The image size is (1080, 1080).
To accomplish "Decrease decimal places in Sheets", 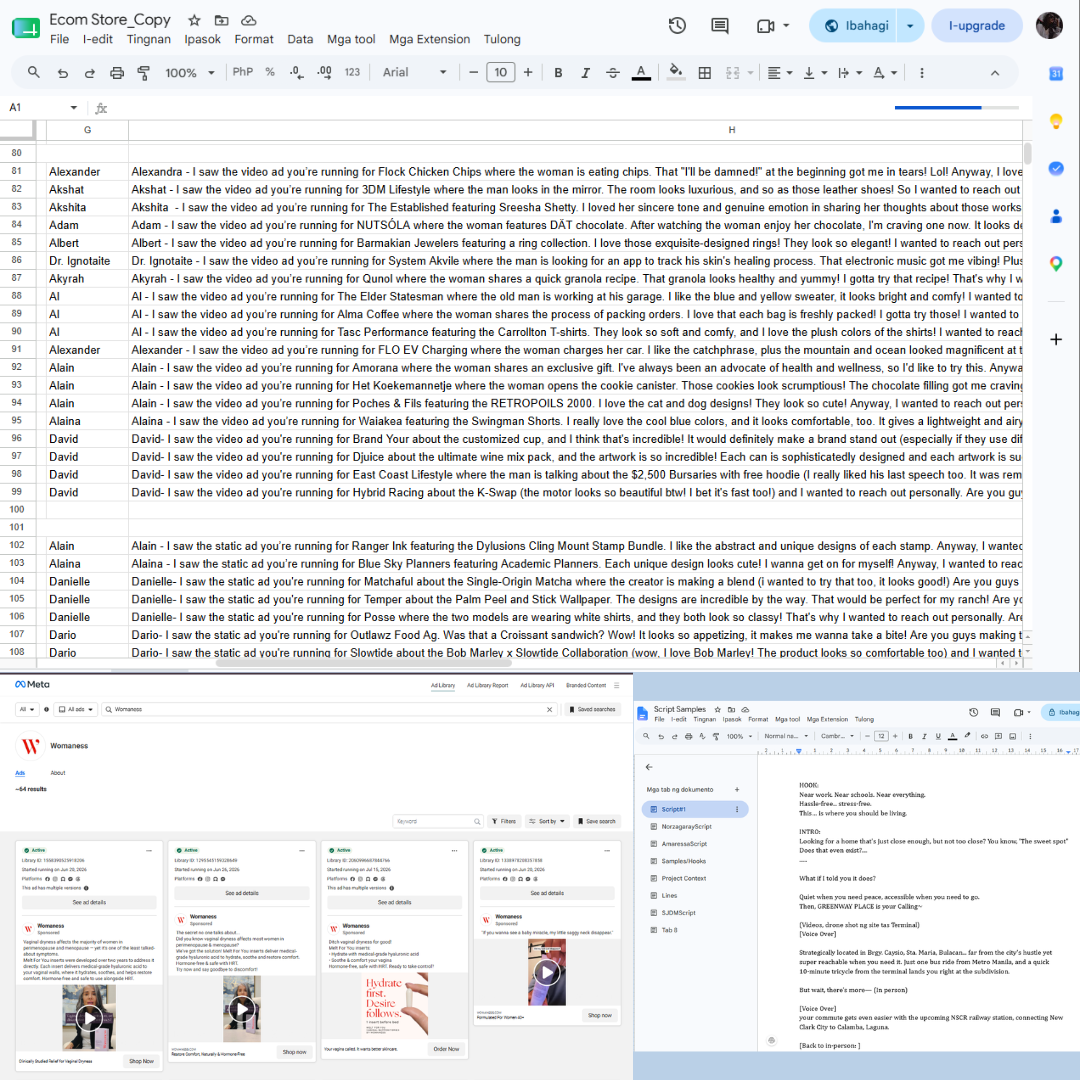I will coord(296,72).
